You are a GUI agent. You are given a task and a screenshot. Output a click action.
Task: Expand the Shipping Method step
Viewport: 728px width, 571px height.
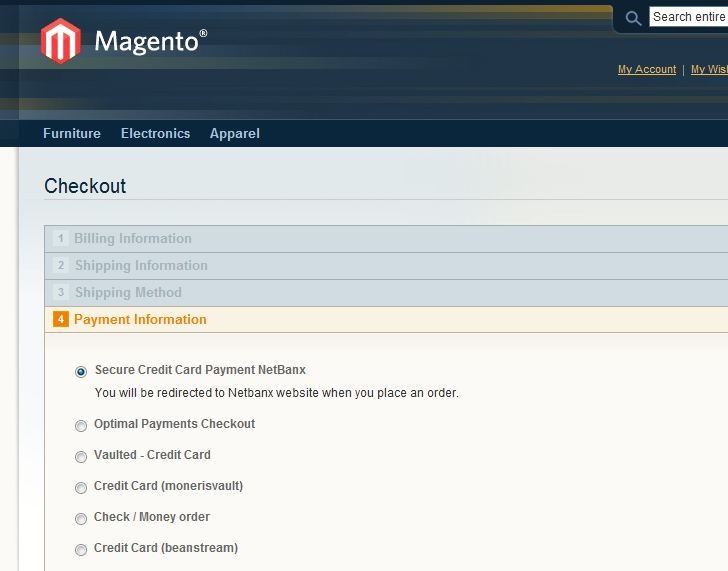tap(386, 292)
